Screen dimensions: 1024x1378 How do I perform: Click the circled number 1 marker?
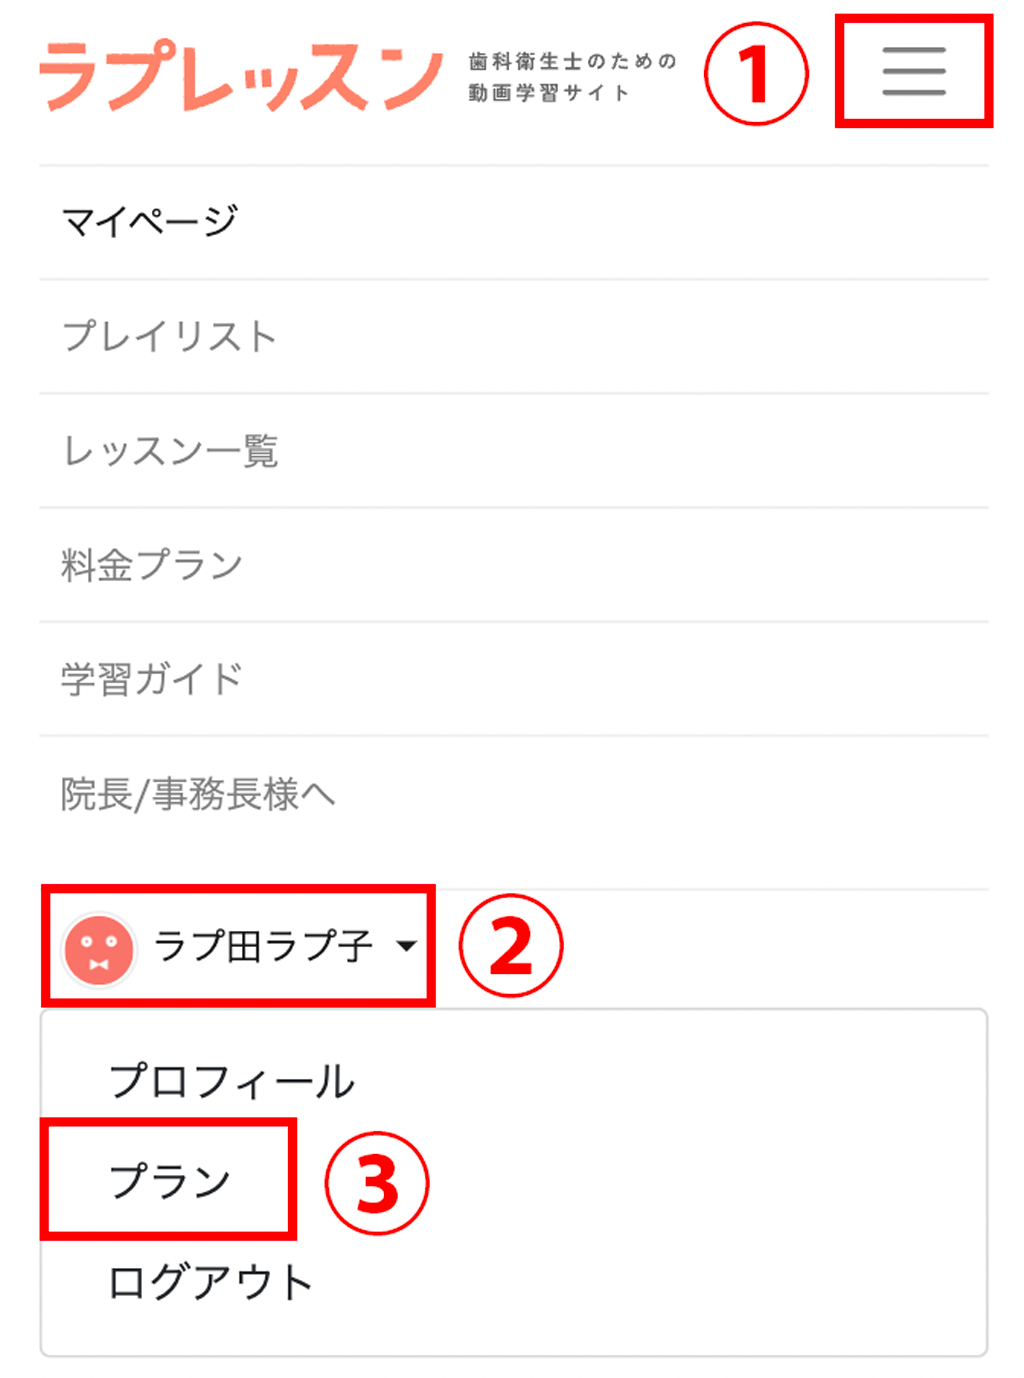tap(756, 74)
